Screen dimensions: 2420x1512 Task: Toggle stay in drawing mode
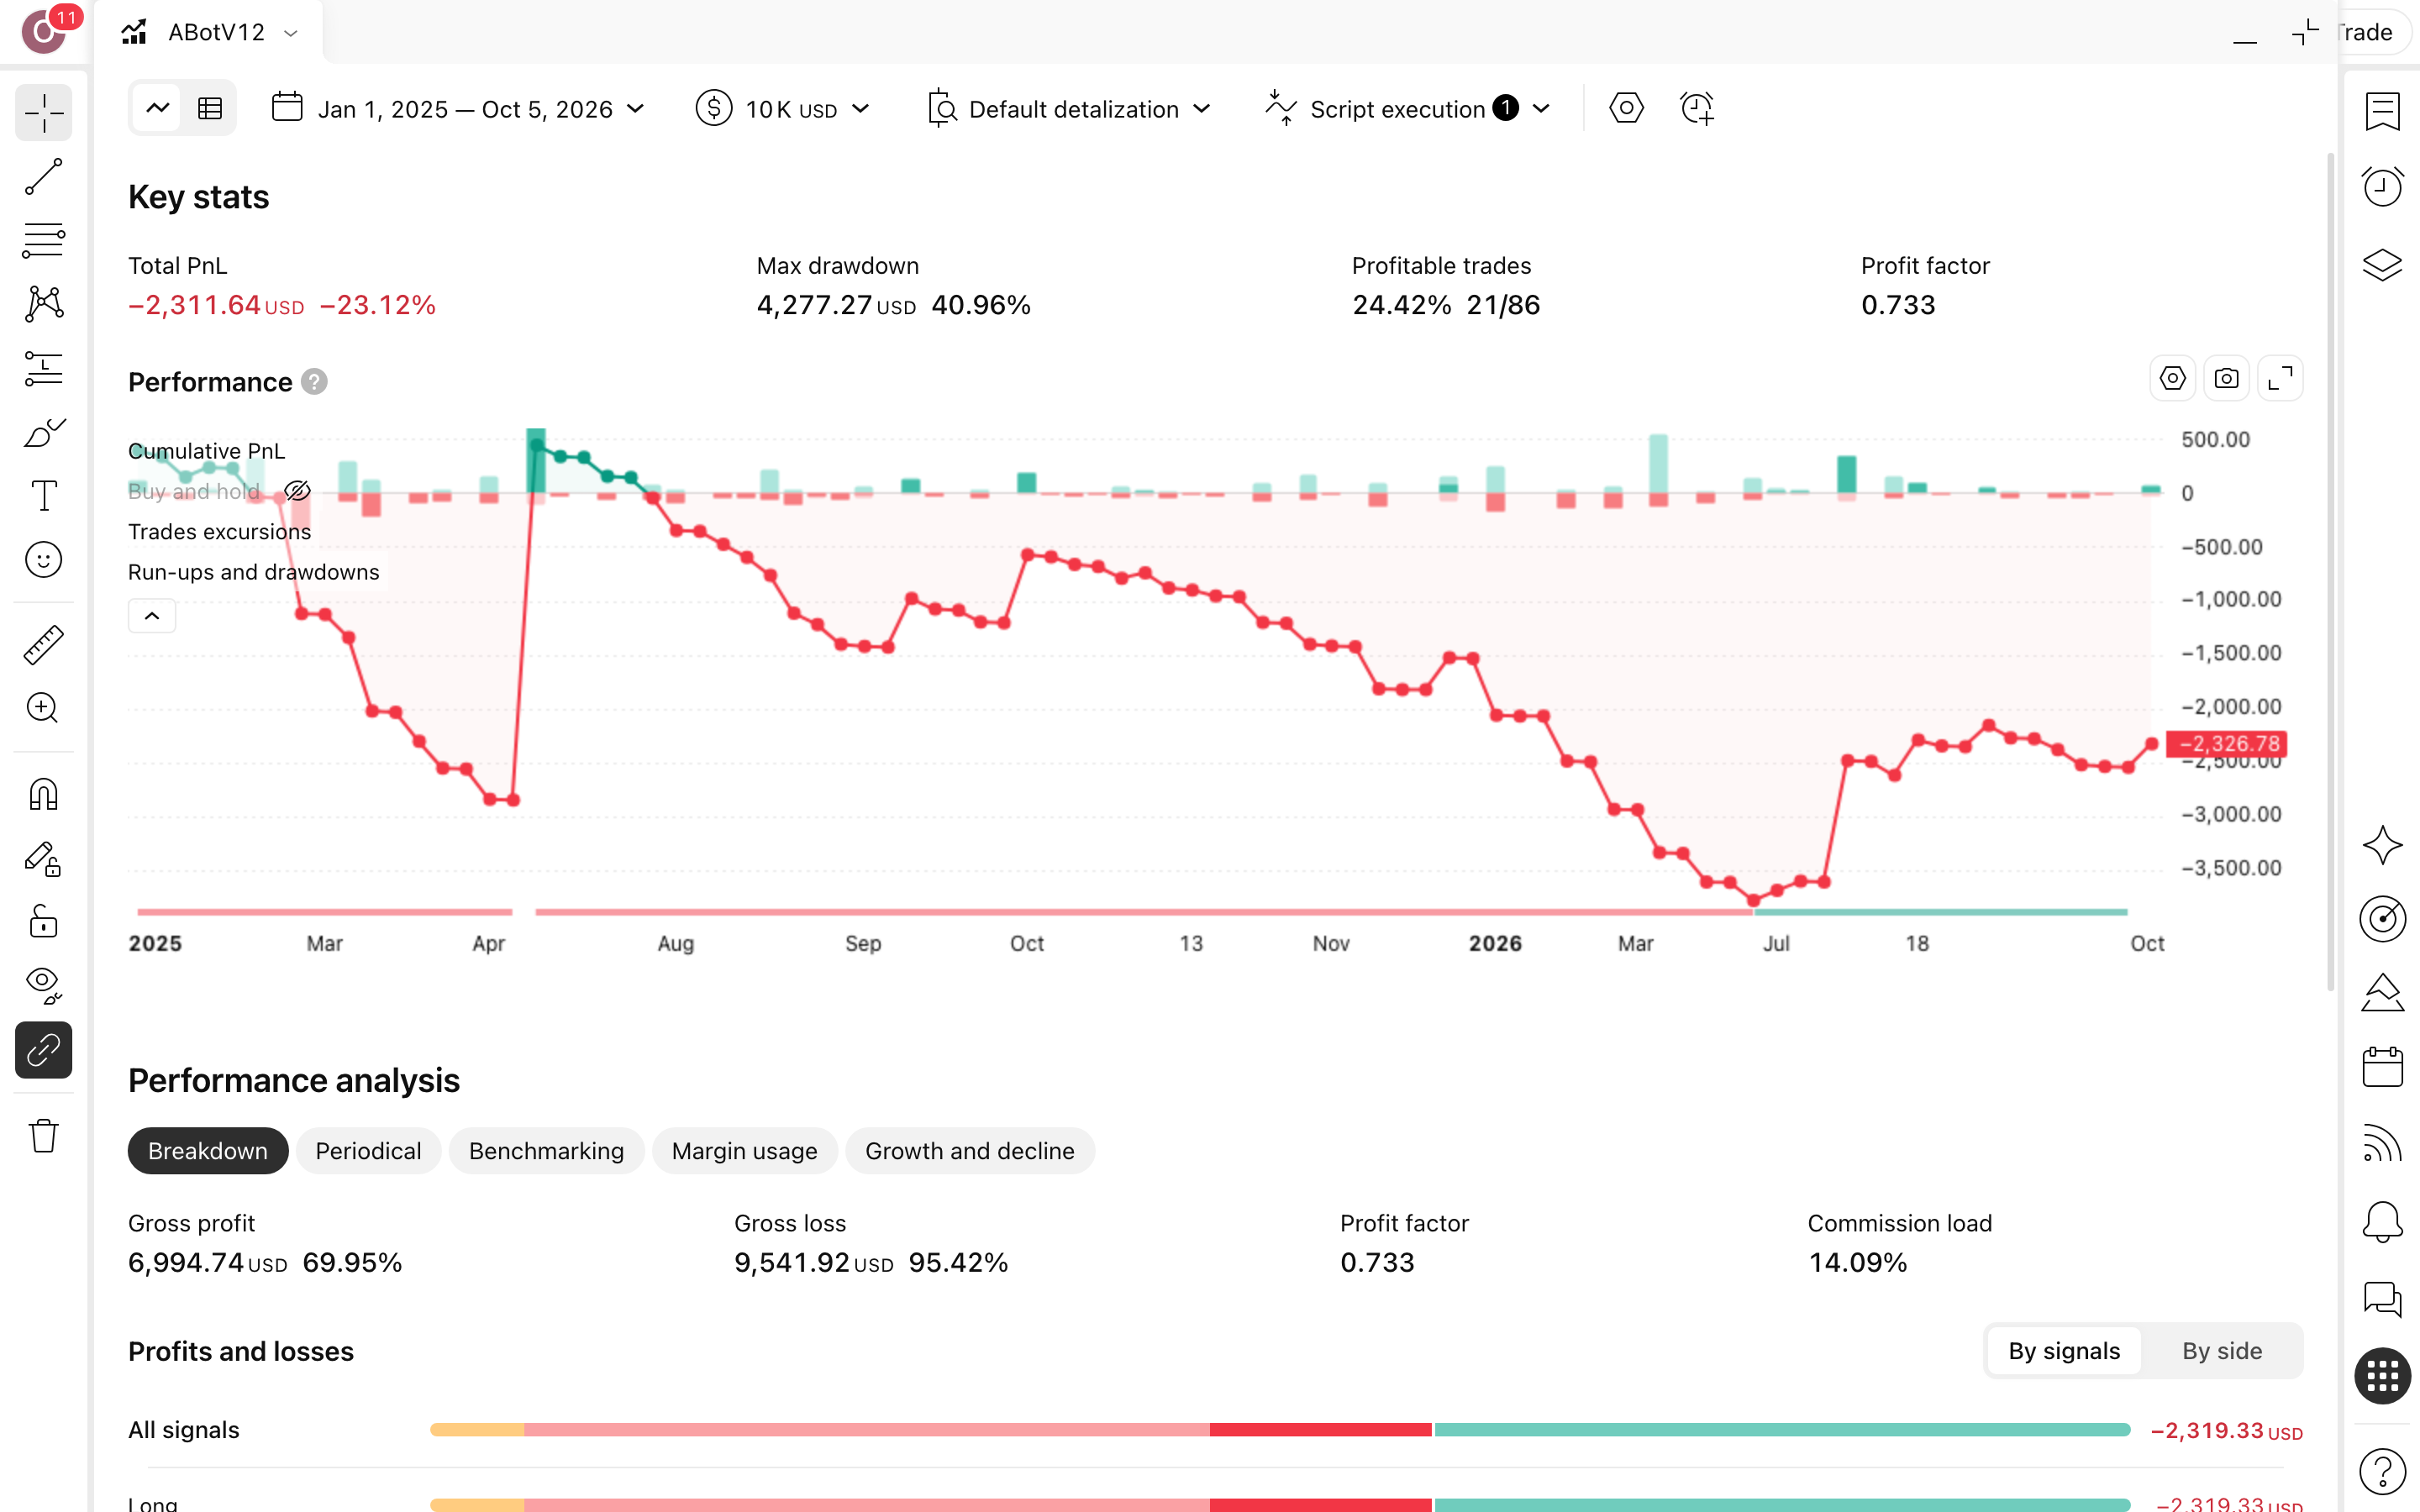coord(44,859)
